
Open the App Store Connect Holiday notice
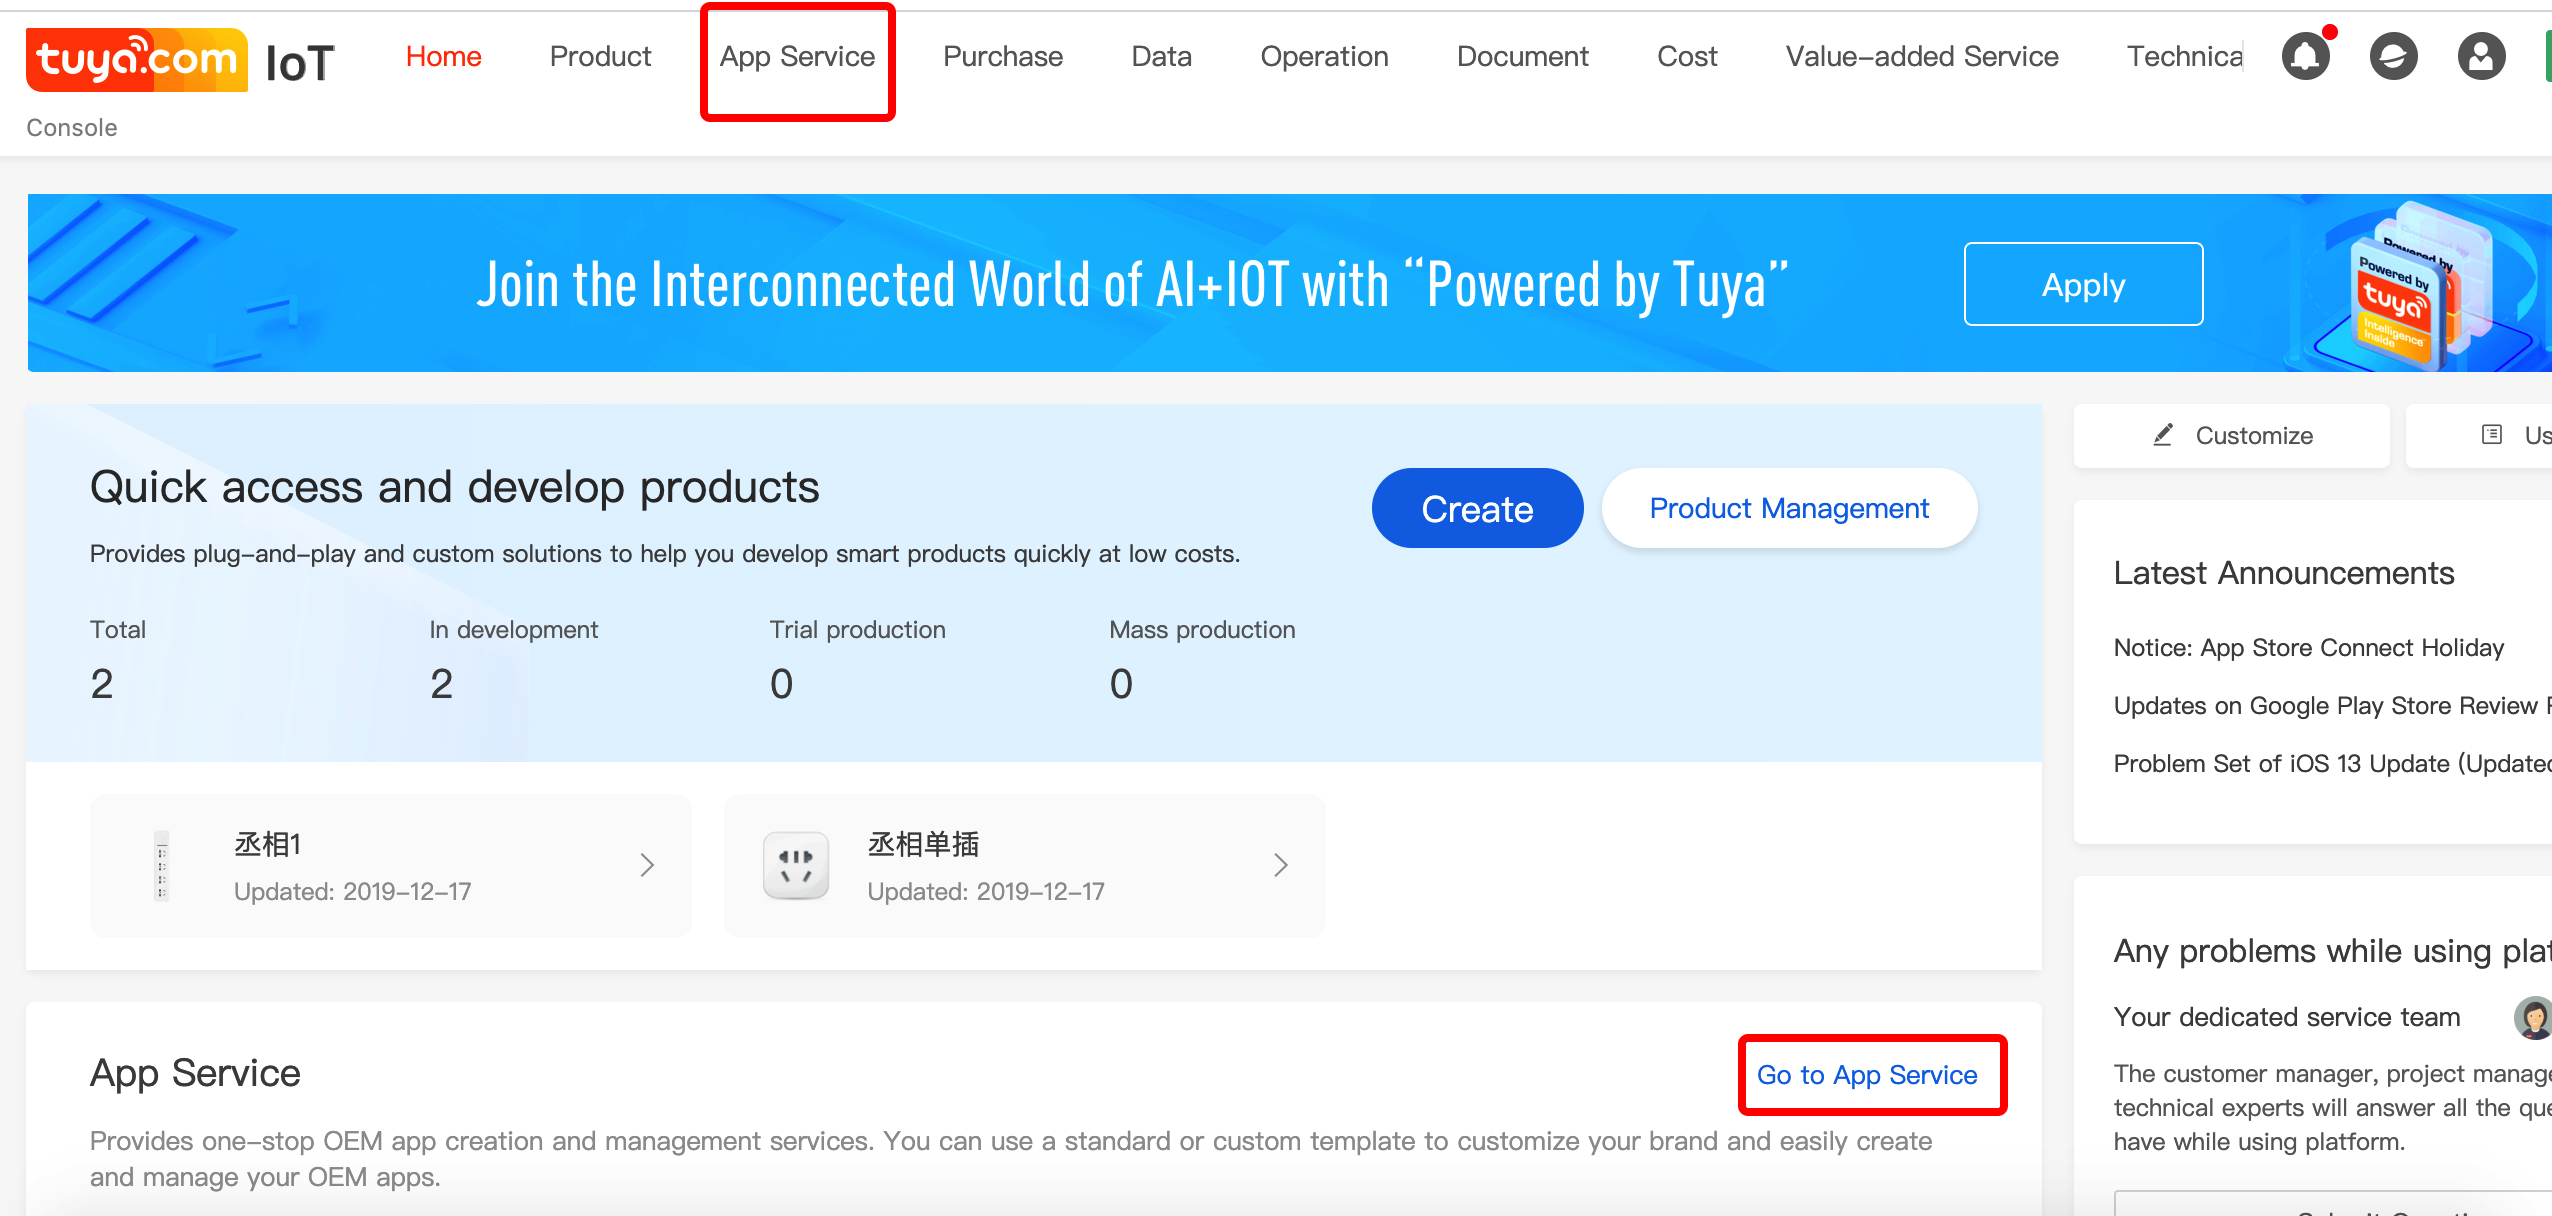pos(2309,648)
